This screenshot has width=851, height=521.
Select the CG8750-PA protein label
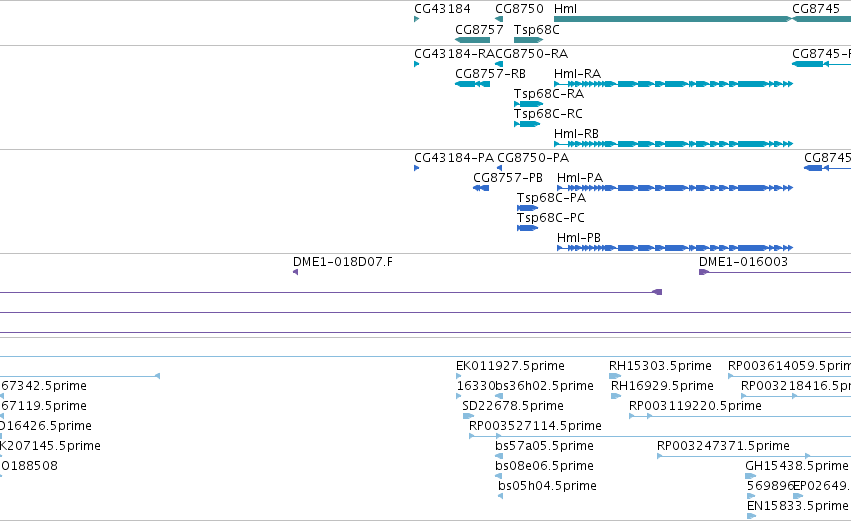click(533, 158)
